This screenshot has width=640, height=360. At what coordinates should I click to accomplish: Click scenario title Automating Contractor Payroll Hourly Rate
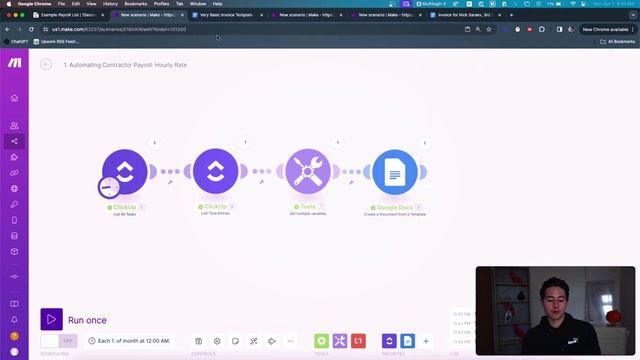[125, 65]
